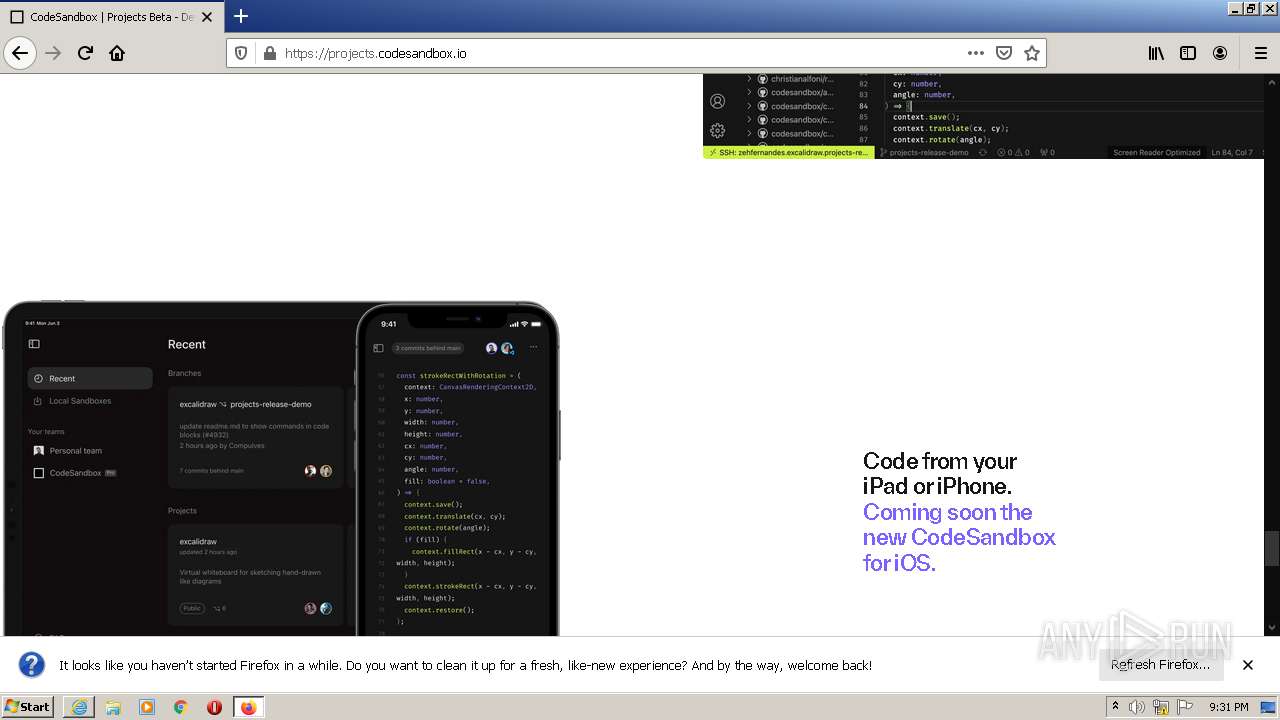The height and width of the screenshot is (720, 1280).
Task: Open Windows Media Player from the taskbar
Action: click(147, 707)
